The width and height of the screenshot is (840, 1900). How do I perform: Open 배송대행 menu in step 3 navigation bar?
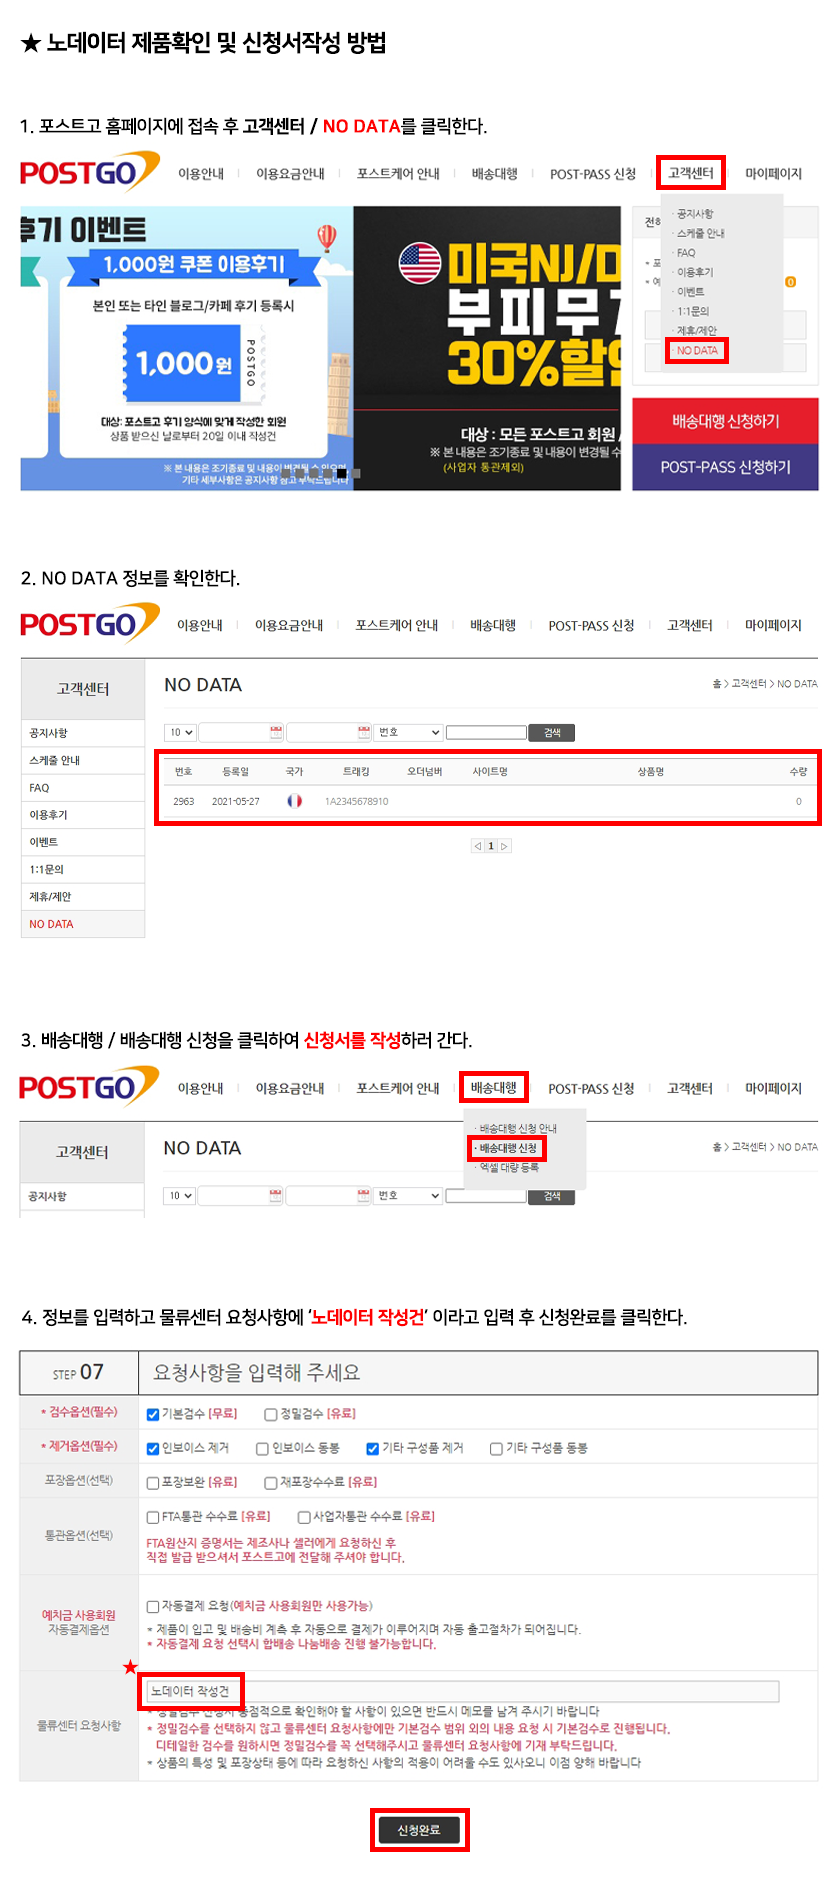click(x=494, y=1088)
